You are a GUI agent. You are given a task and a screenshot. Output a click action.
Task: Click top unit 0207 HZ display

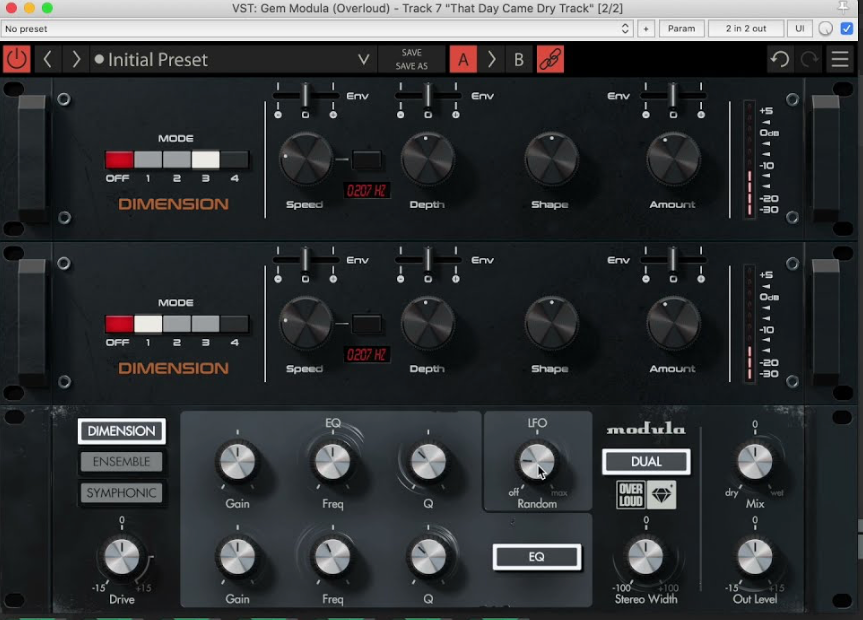(x=367, y=191)
